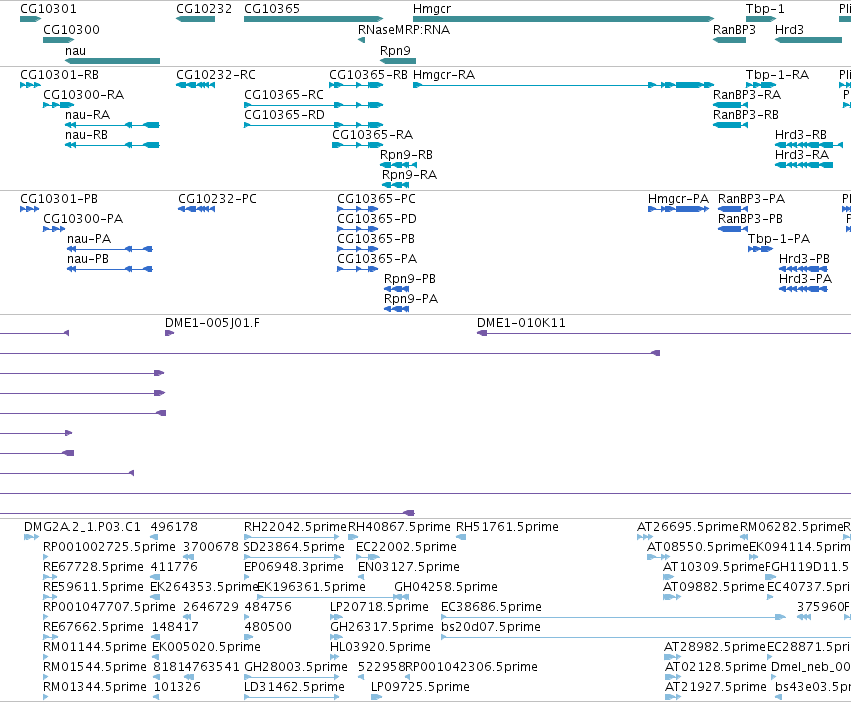Select the DME1-010K11 clone label
Screen dimensions: 851x702
(522, 324)
